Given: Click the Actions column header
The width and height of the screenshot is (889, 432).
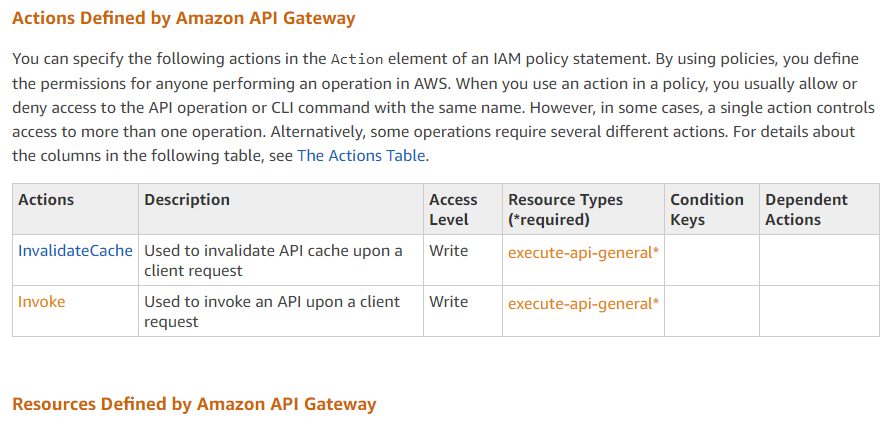Looking at the screenshot, I should click(x=46, y=200).
